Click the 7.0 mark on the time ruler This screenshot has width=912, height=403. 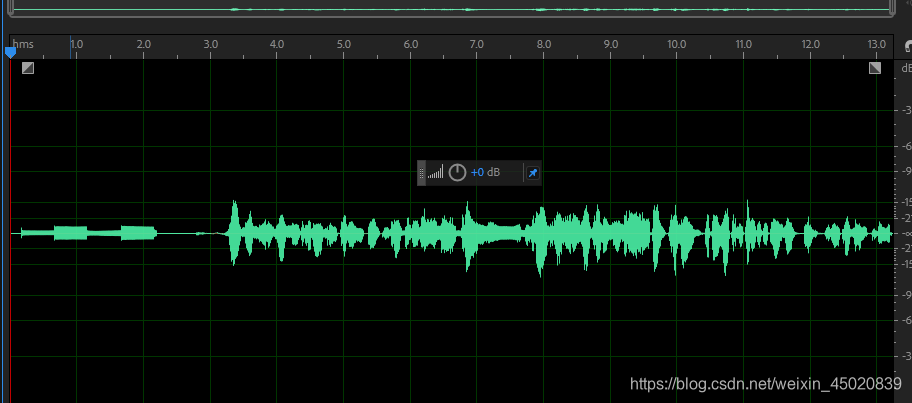pyautogui.click(x=477, y=44)
